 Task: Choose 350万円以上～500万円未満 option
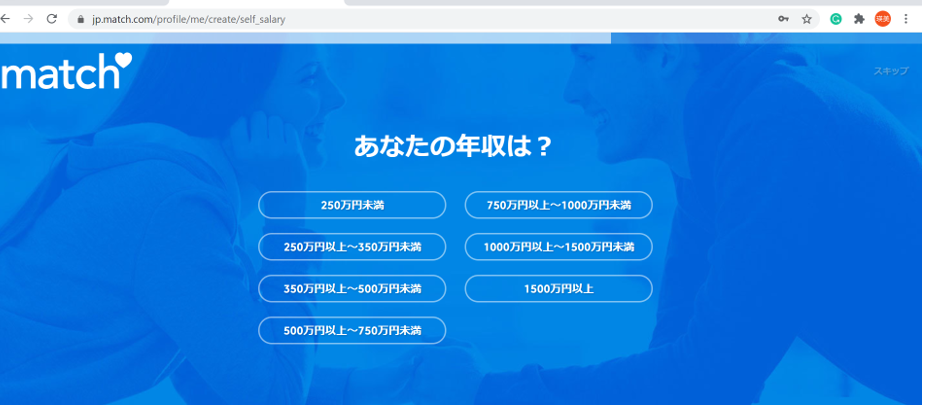(352, 289)
